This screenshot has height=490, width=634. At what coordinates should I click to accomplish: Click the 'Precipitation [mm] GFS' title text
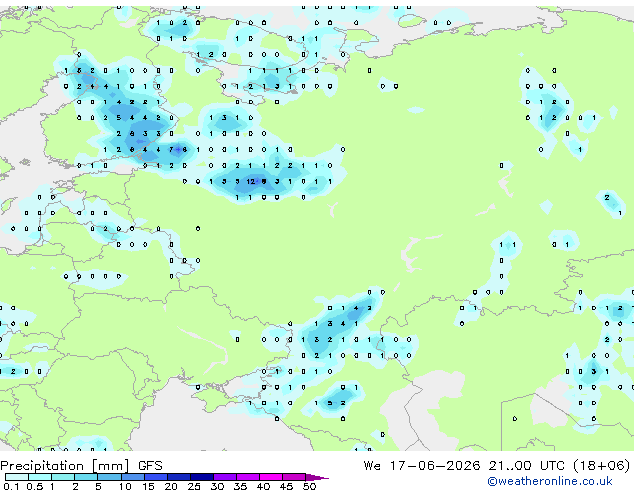[x=81, y=466]
